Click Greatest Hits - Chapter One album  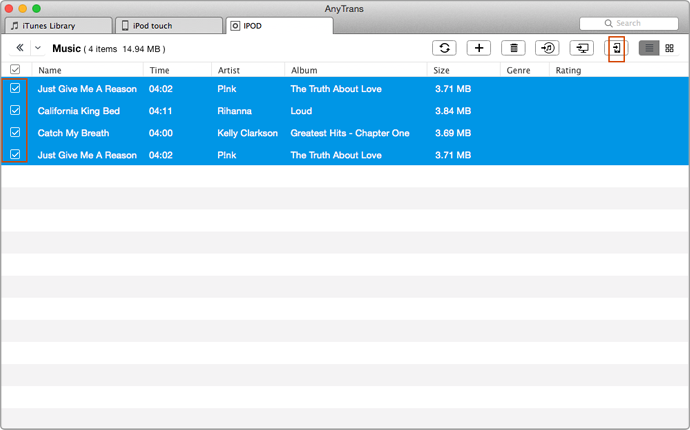click(350, 133)
